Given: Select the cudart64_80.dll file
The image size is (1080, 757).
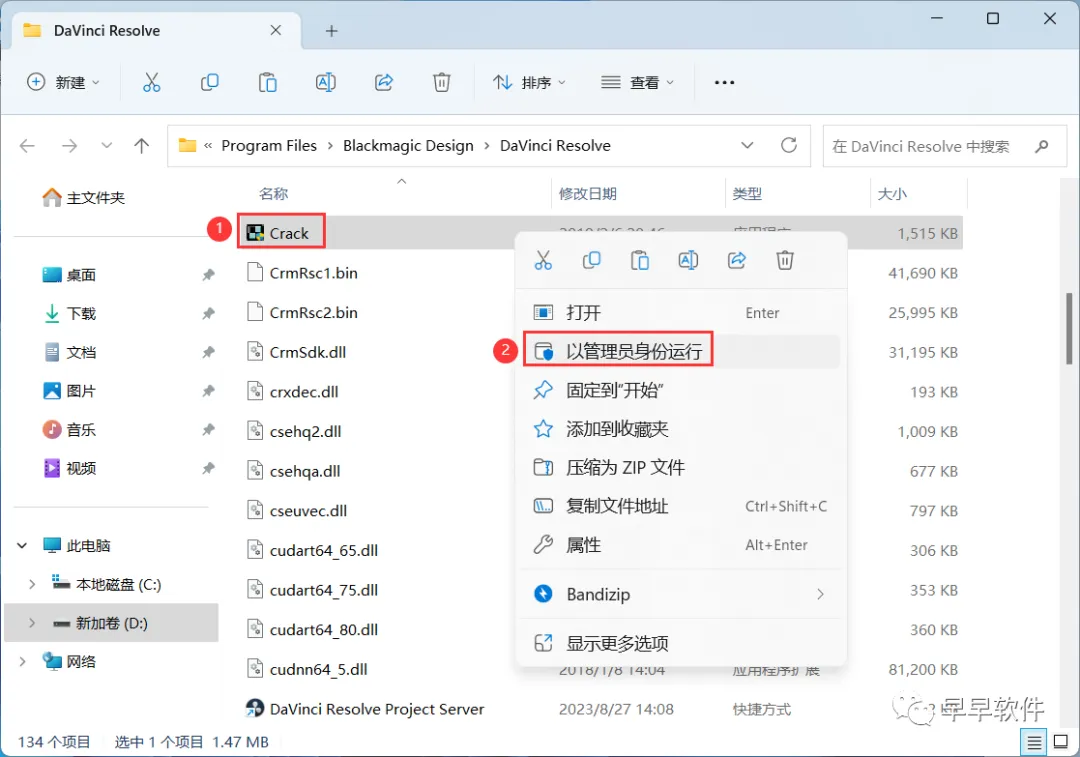Looking at the screenshot, I should tap(312, 630).
